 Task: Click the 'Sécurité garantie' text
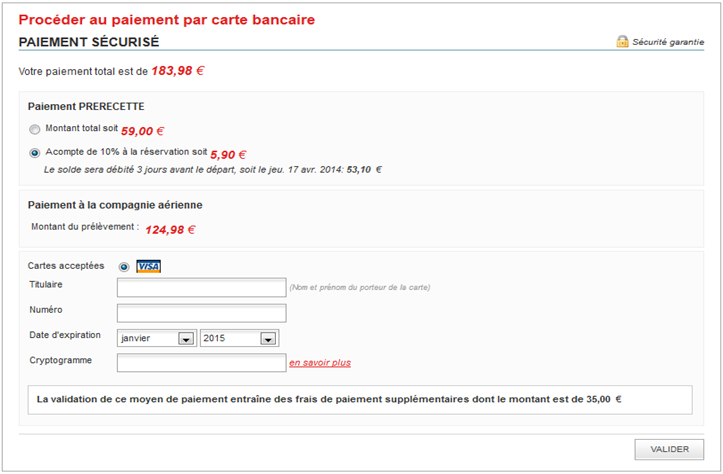point(674,42)
